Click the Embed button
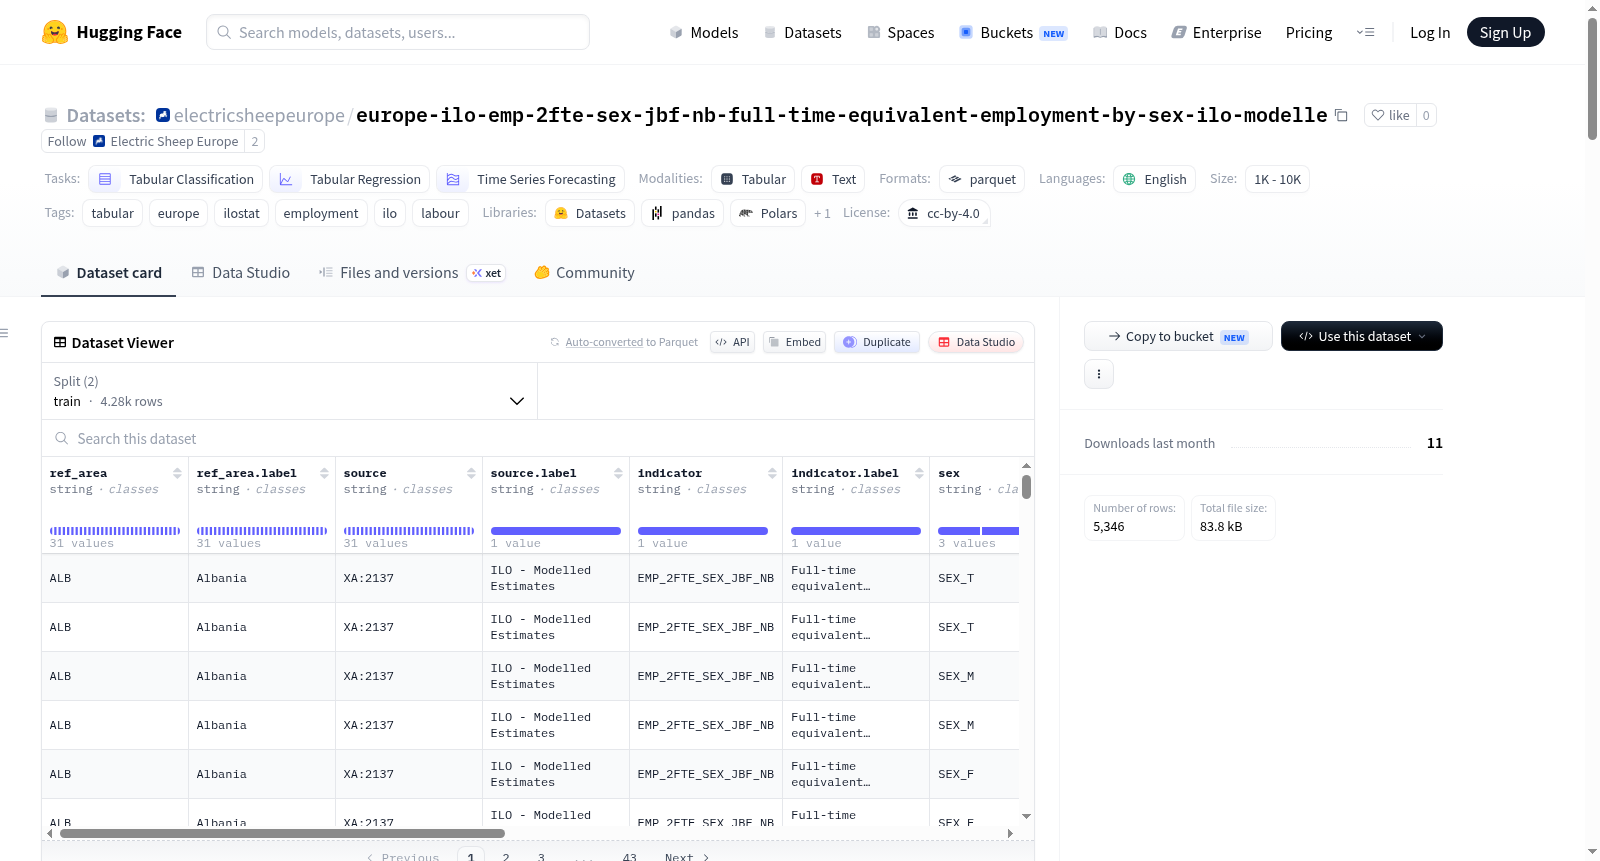This screenshot has width=1600, height=861. tap(794, 342)
